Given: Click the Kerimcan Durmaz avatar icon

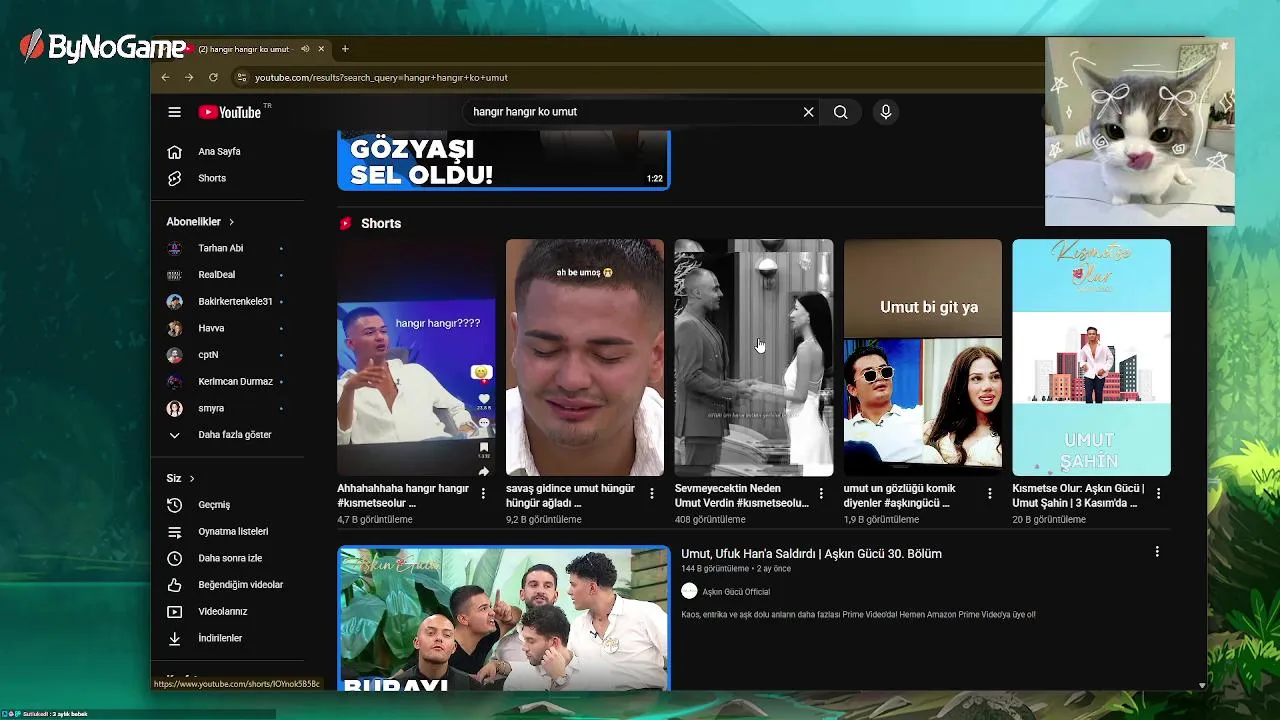Looking at the screenshot, I should click(x=174, y=381).
